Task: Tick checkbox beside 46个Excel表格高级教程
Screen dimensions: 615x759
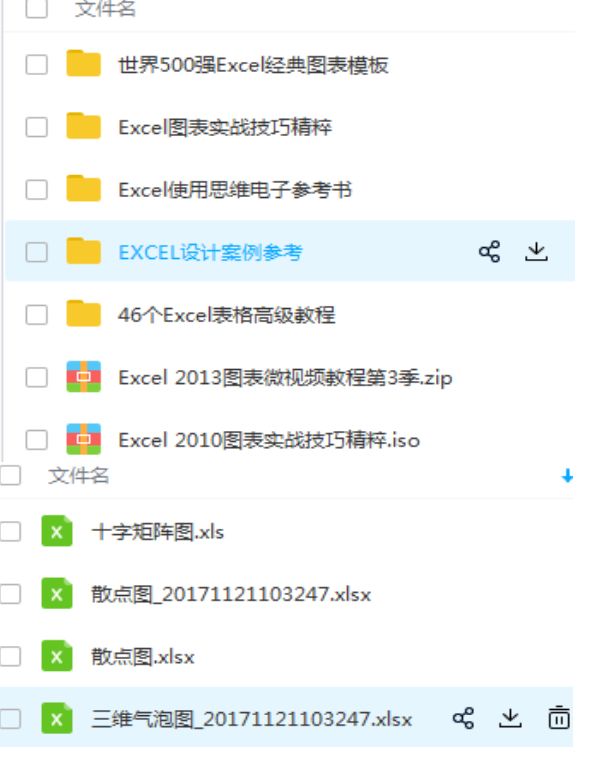Action: pyautogui.click(x=36, y=315)
